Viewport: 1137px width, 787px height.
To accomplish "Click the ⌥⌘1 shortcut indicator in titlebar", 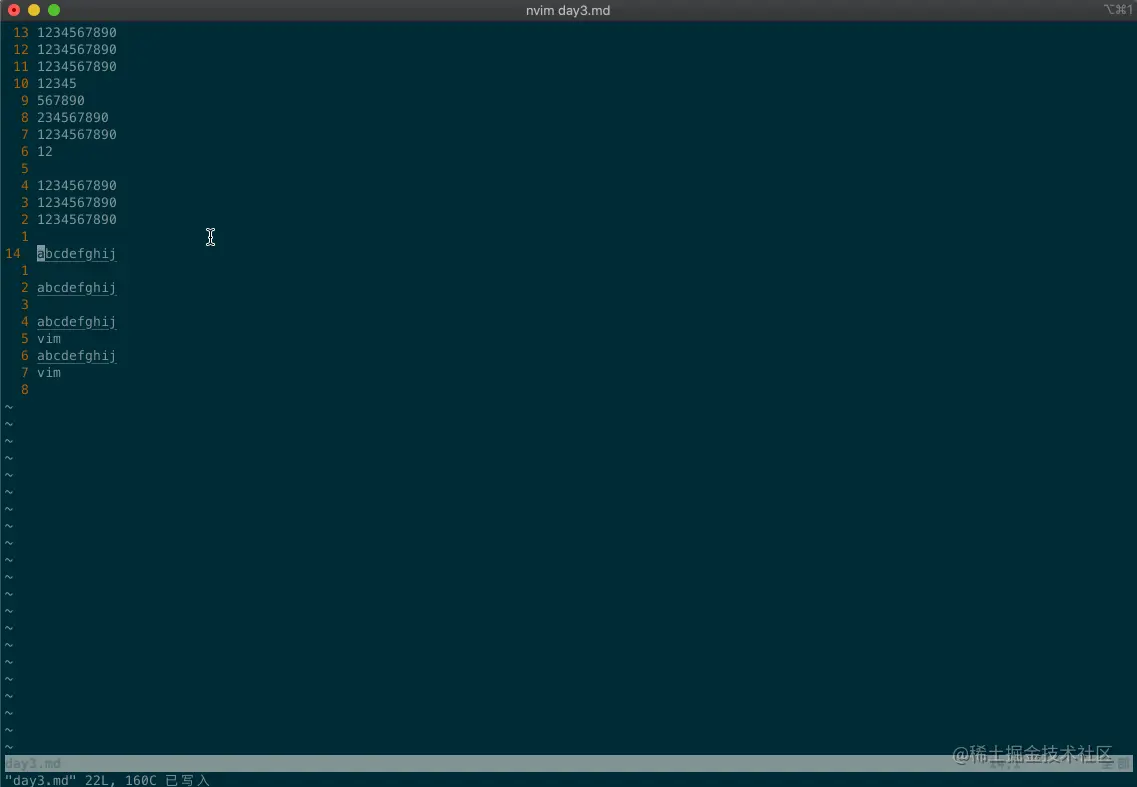I will pyautogui.click(x=1117, y=10).
